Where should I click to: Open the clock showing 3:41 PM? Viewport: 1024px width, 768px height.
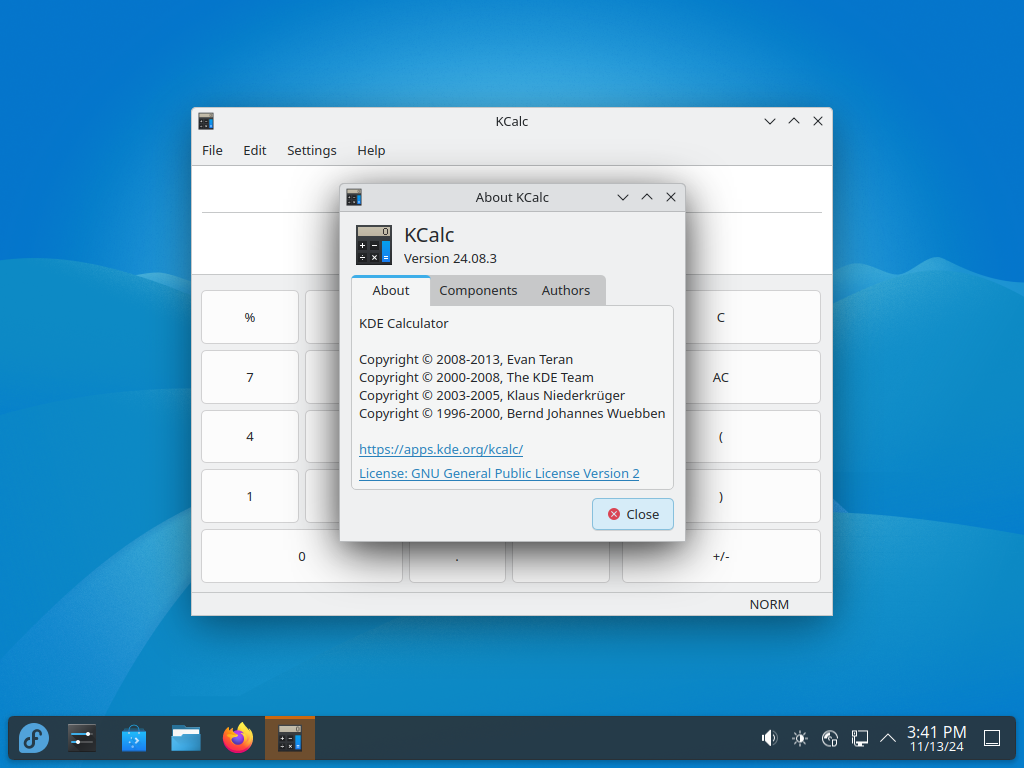(936, 739)
